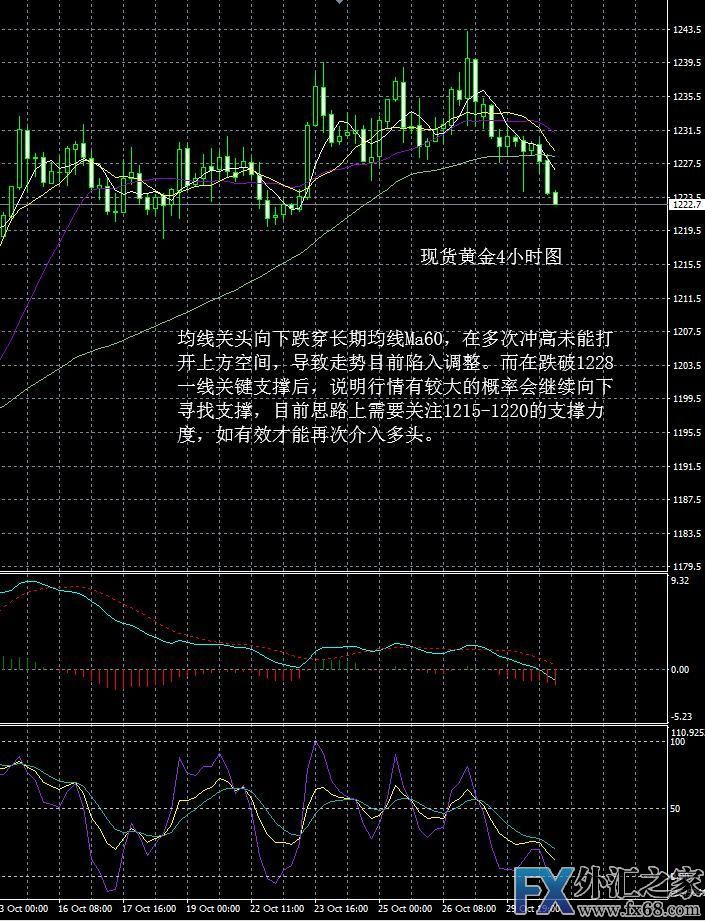
Task: Click the current price label 1222.7
Action: tap(687, 204)
